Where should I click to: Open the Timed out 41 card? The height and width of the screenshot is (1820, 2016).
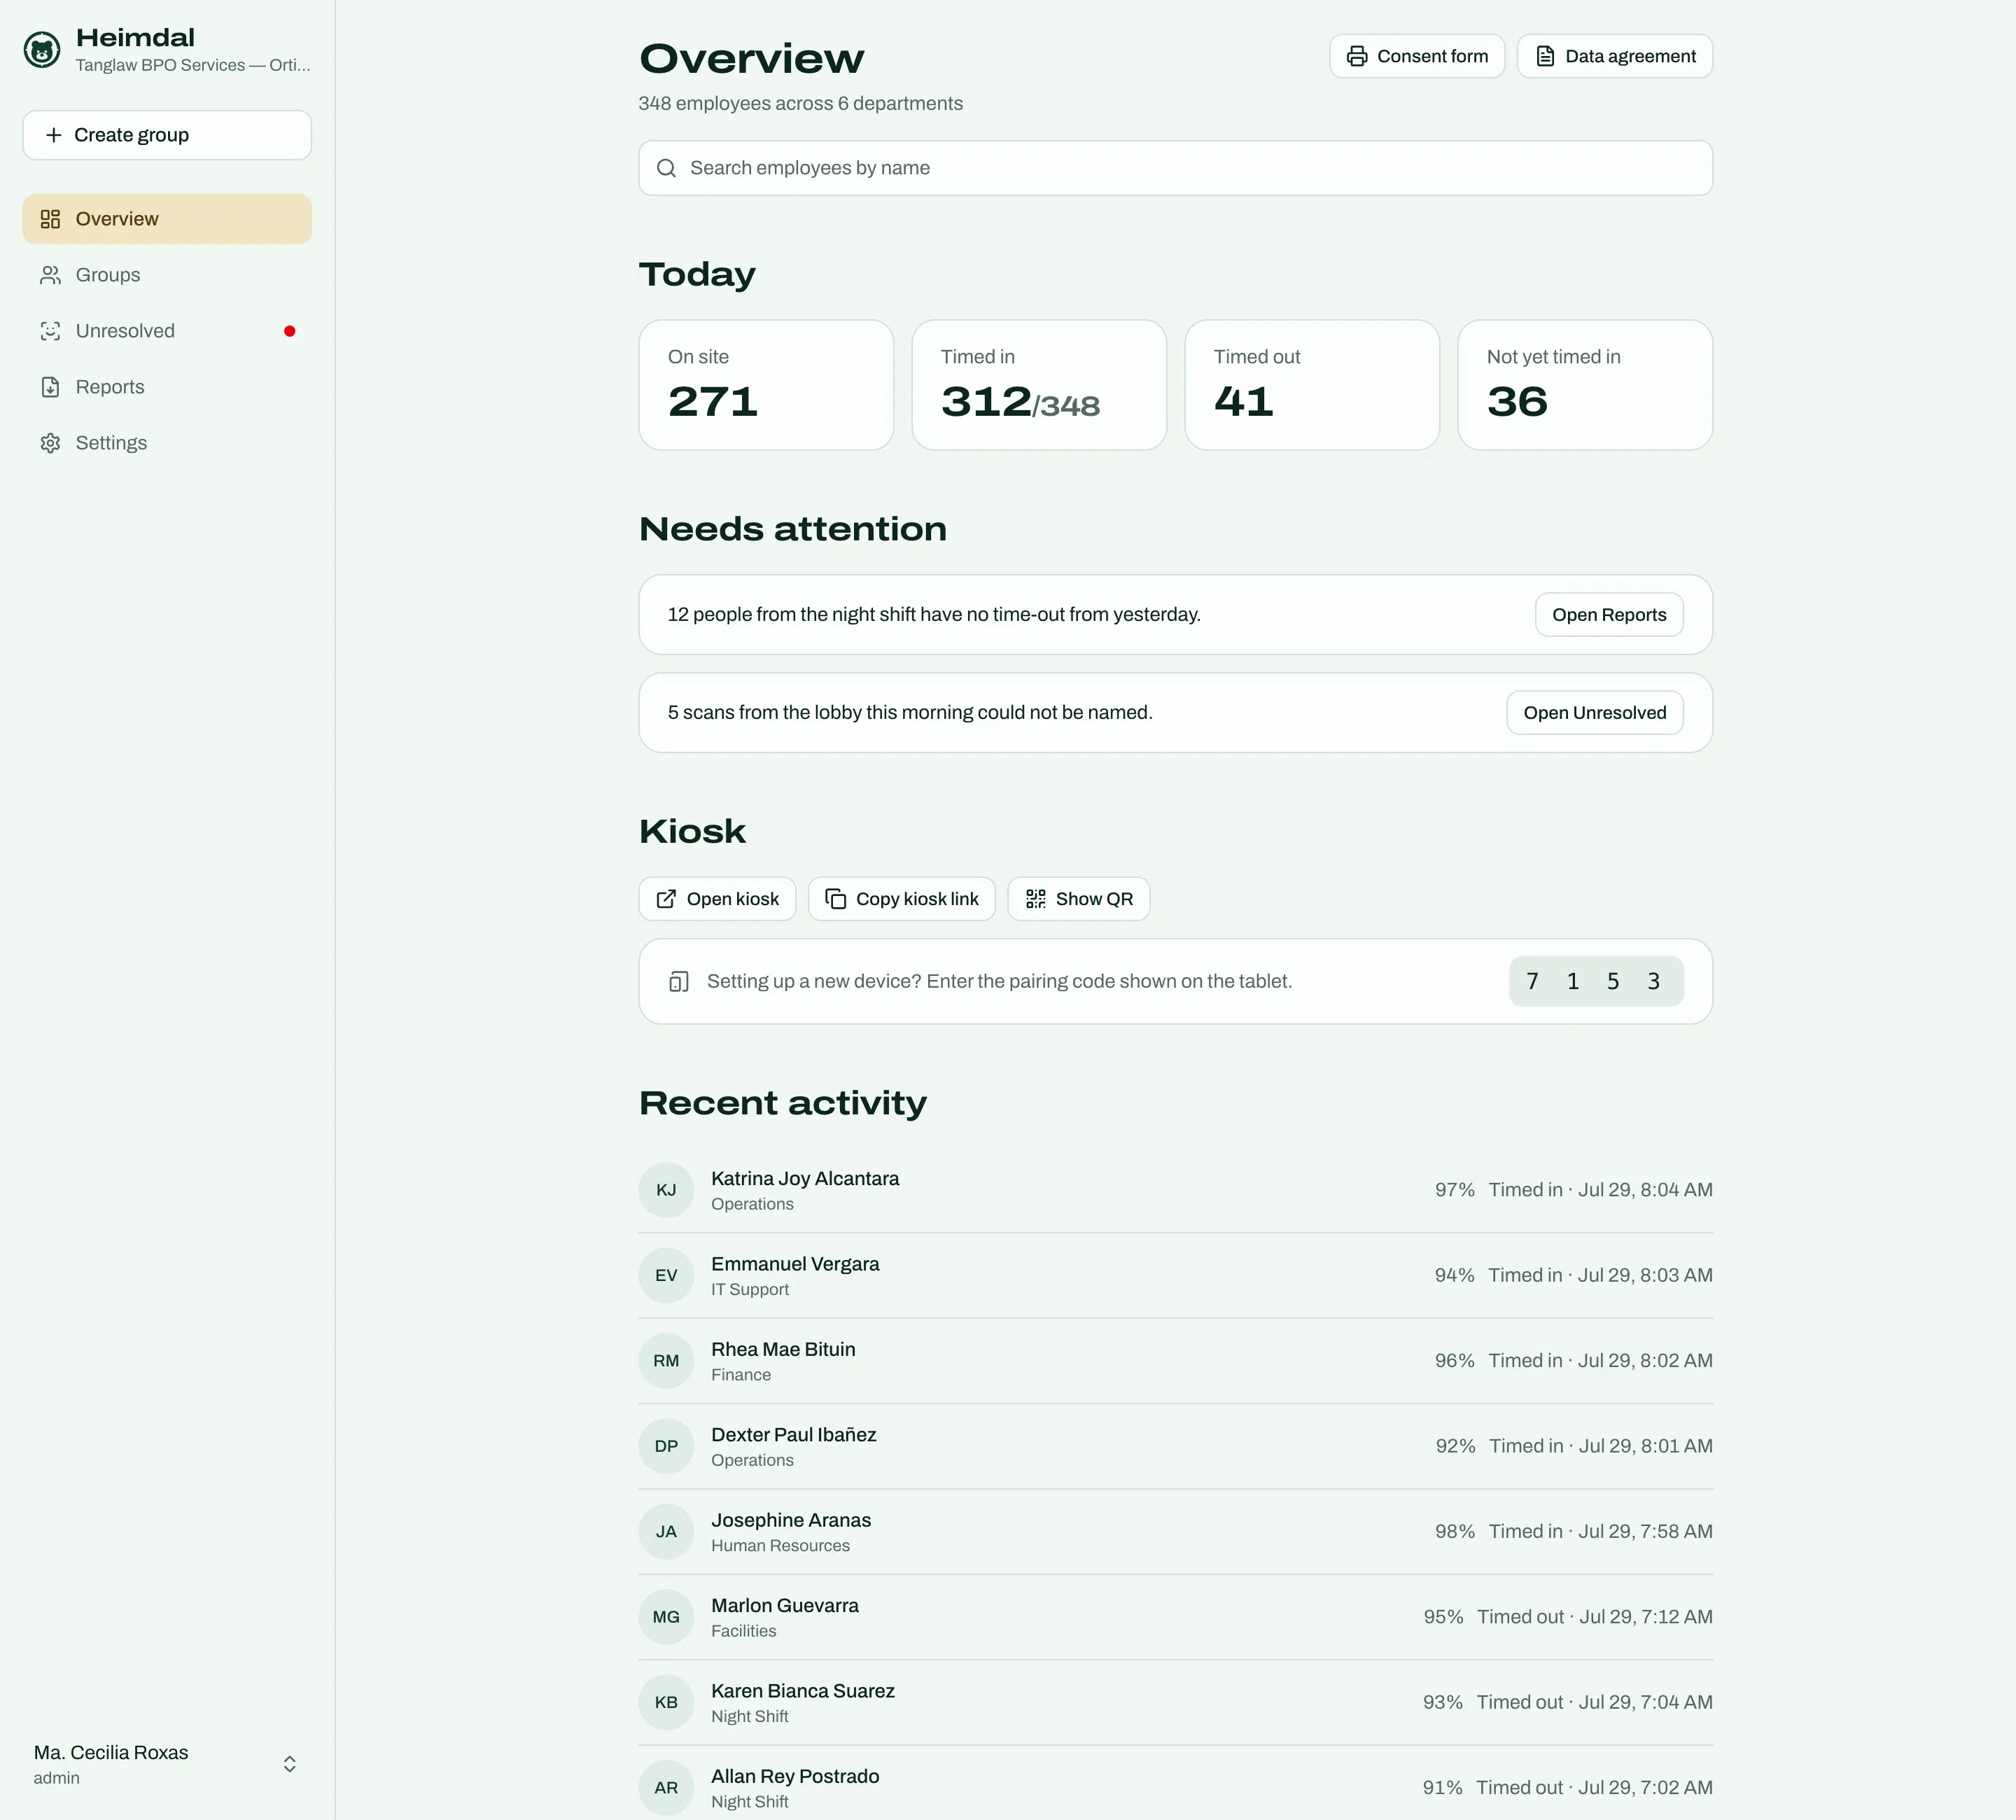tap(1312, 385)
